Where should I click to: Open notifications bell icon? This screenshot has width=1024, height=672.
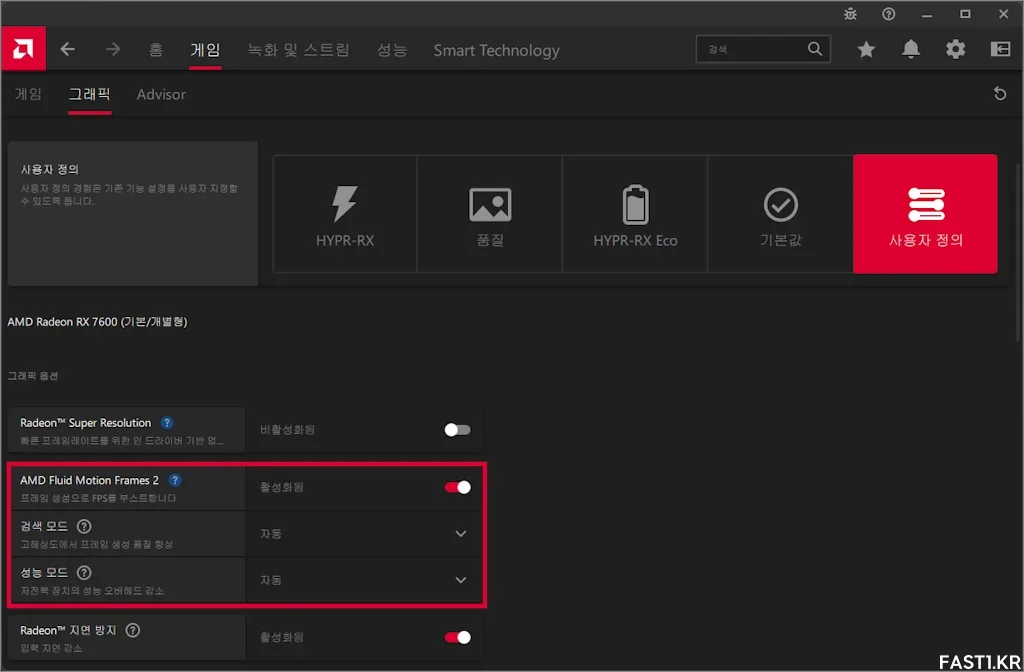point(910,49)
